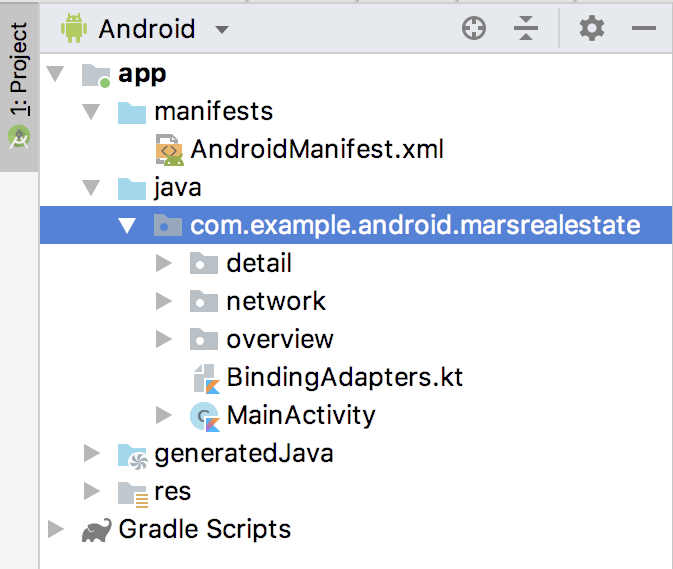The width and height of the screenshot is (673, 569).
Task: Expand the Gradle Scripts node
Action: pyautogui.click(x=55, y=530)
